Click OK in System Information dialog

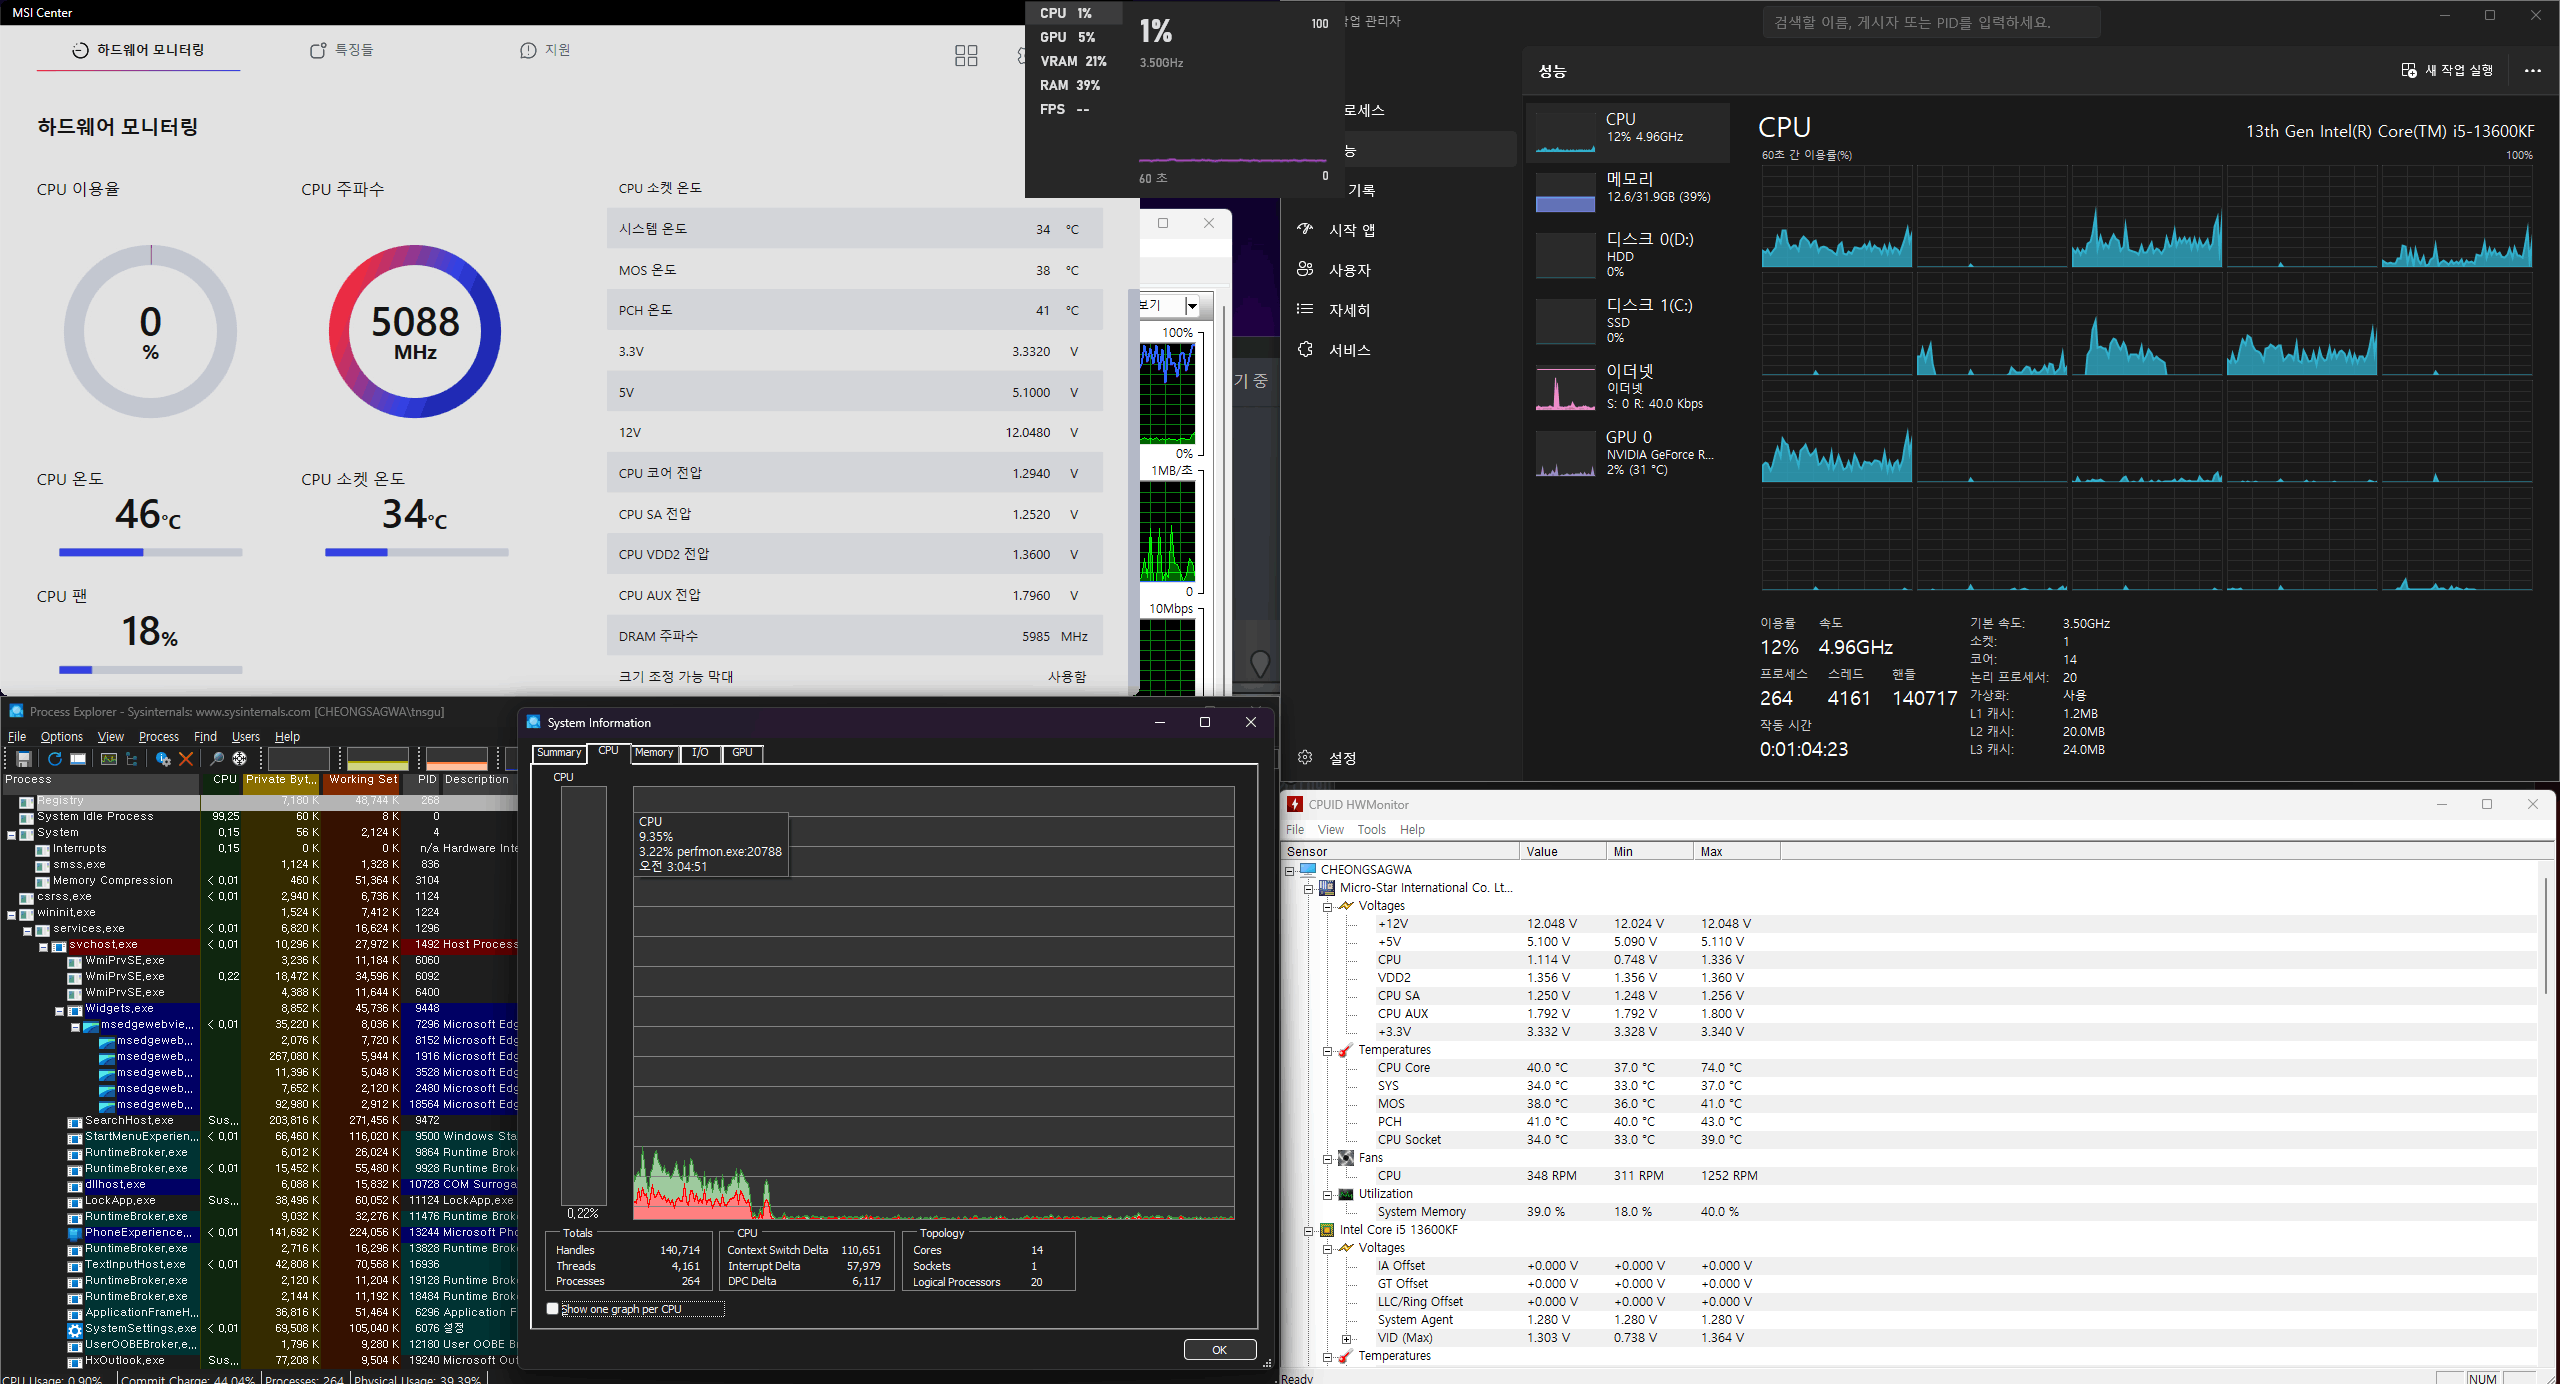click(1219, 1350)
